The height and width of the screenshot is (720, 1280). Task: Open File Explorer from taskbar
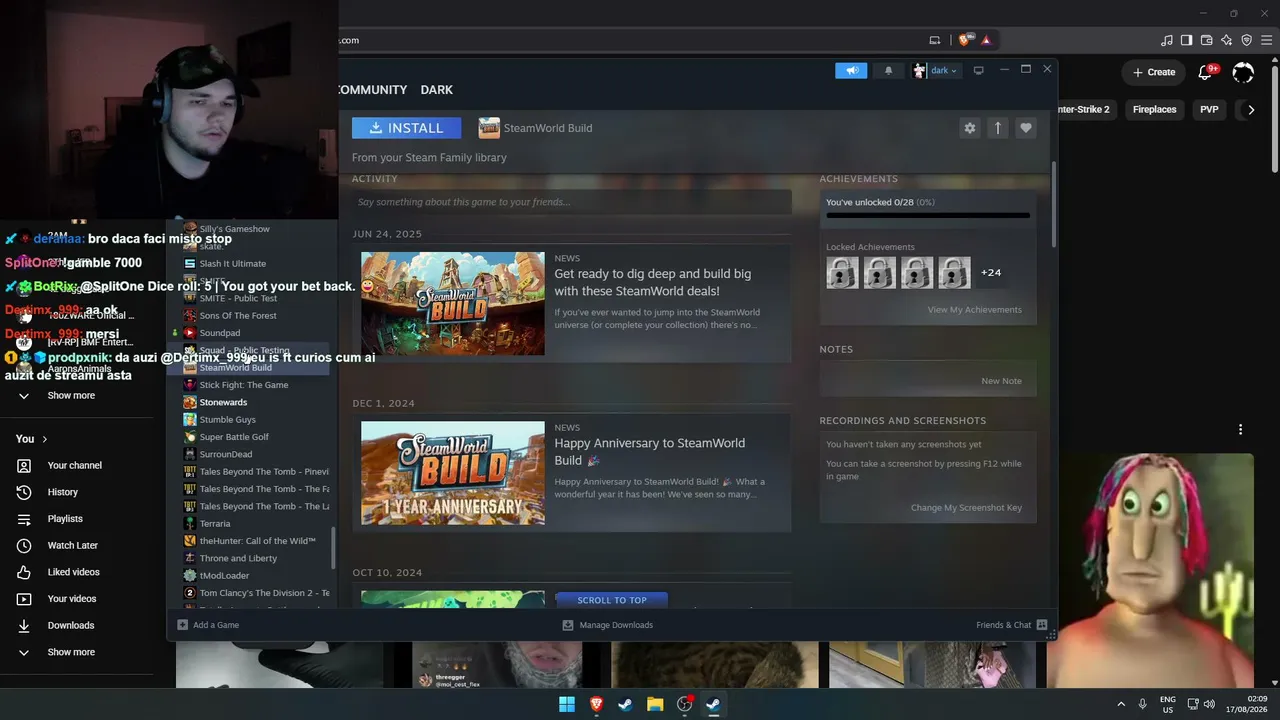coord(655,704)
